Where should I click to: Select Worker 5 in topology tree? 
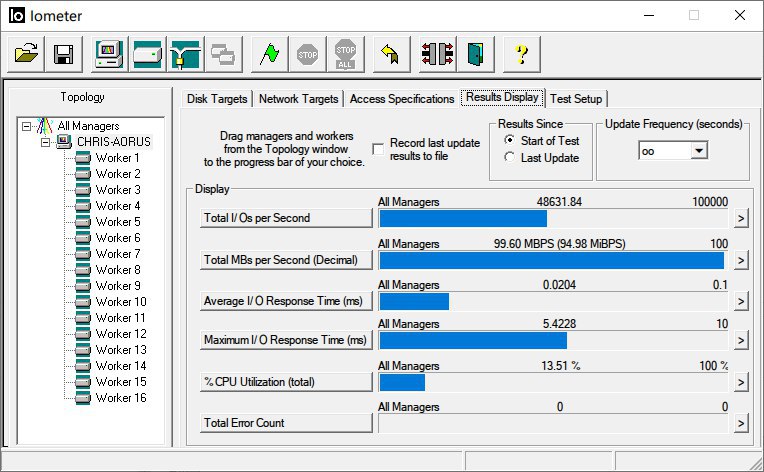point(118,222)
